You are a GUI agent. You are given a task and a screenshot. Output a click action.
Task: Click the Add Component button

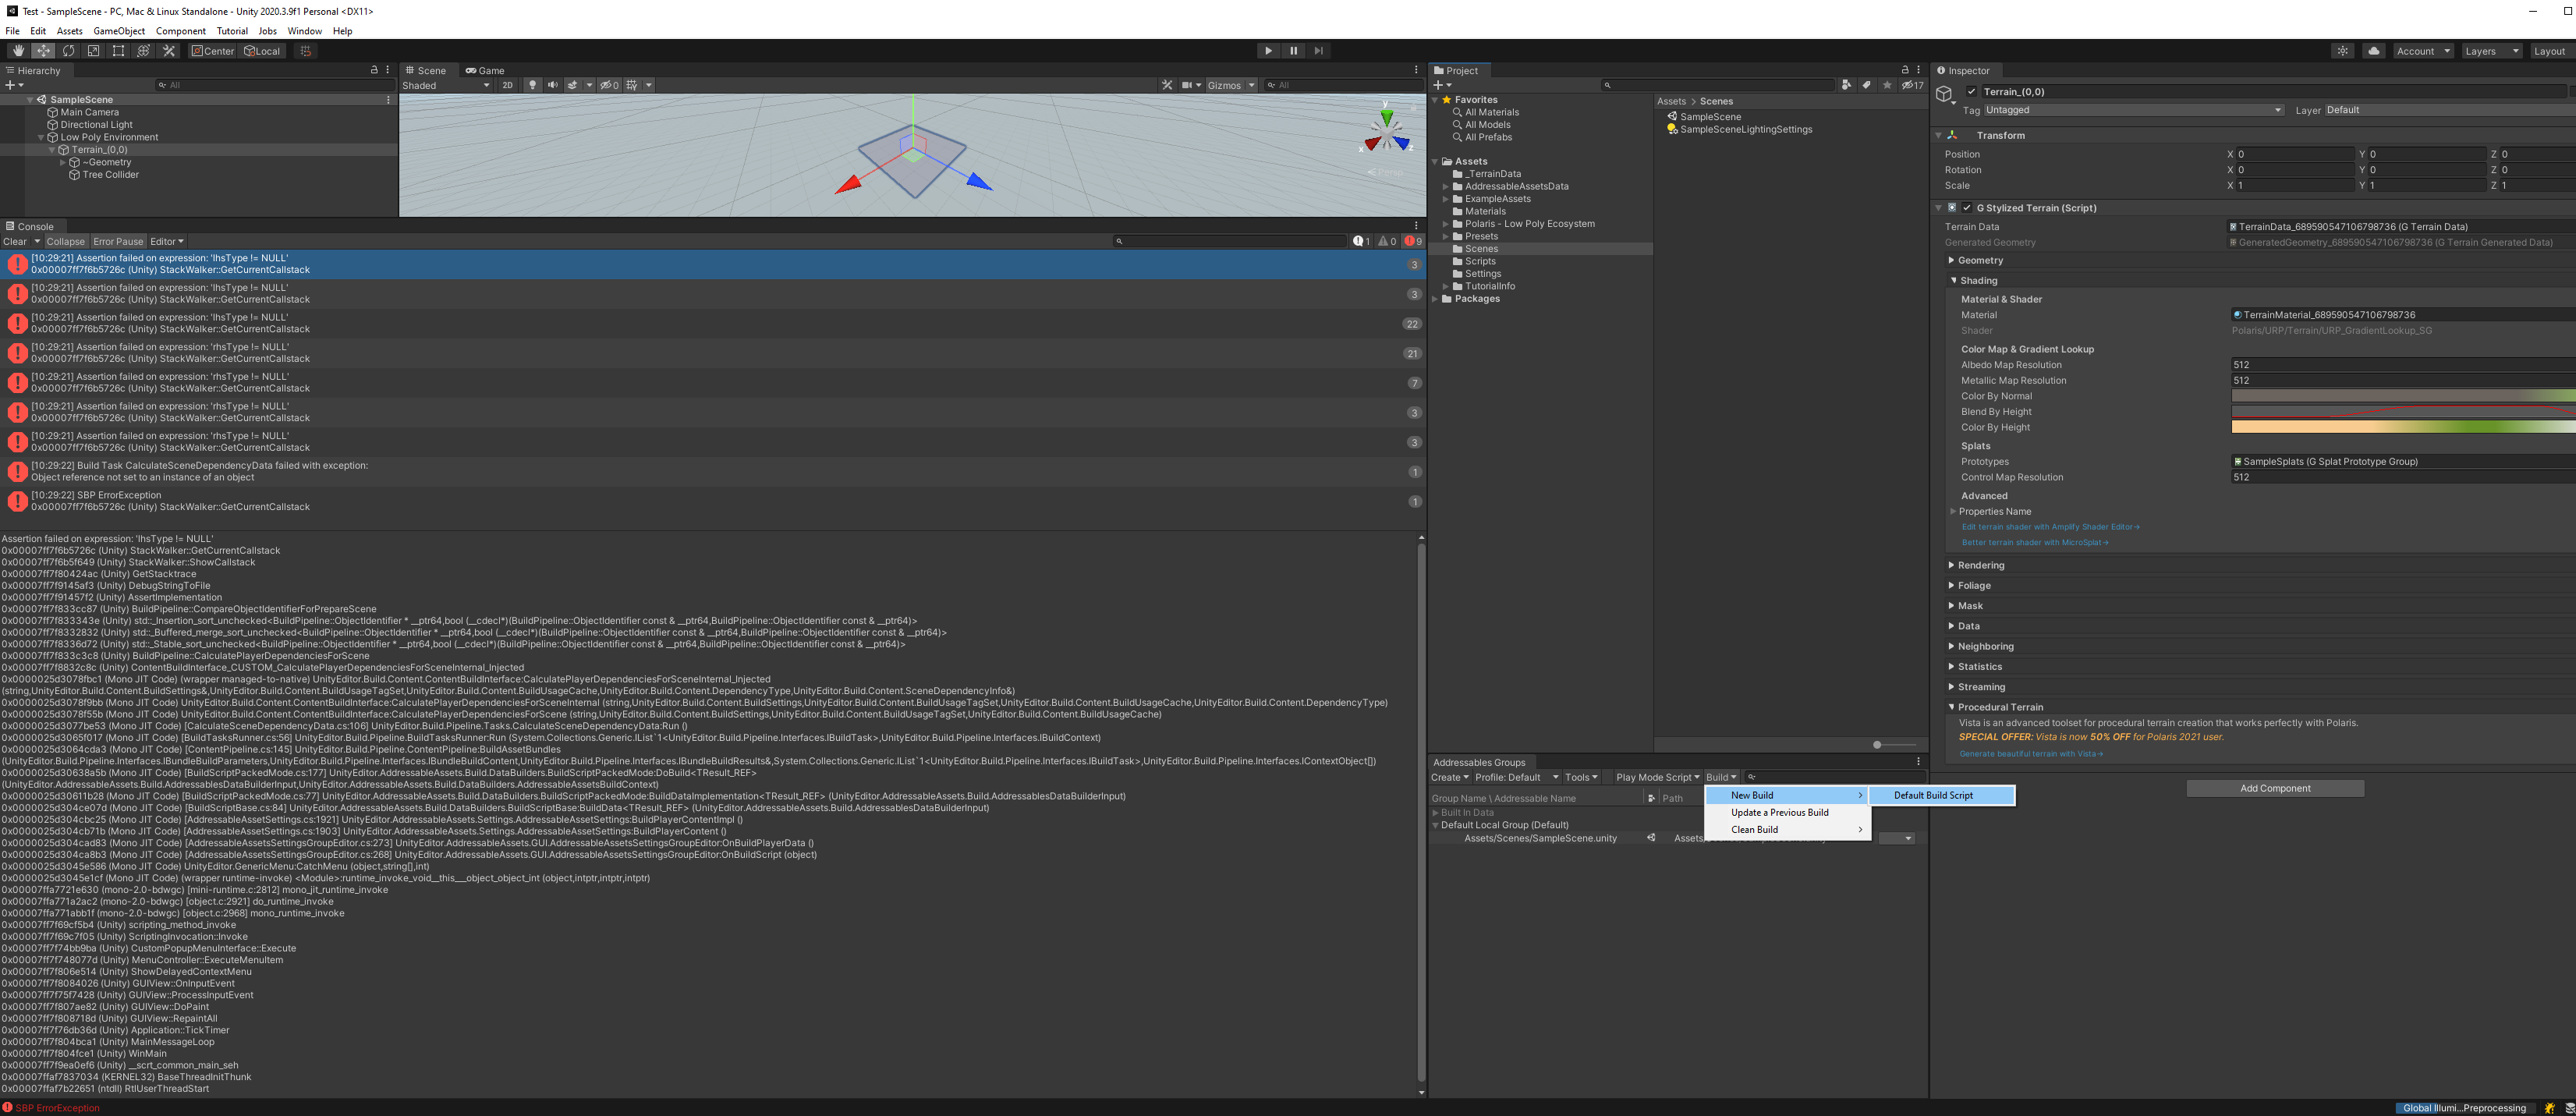[x=2274, y=788]
